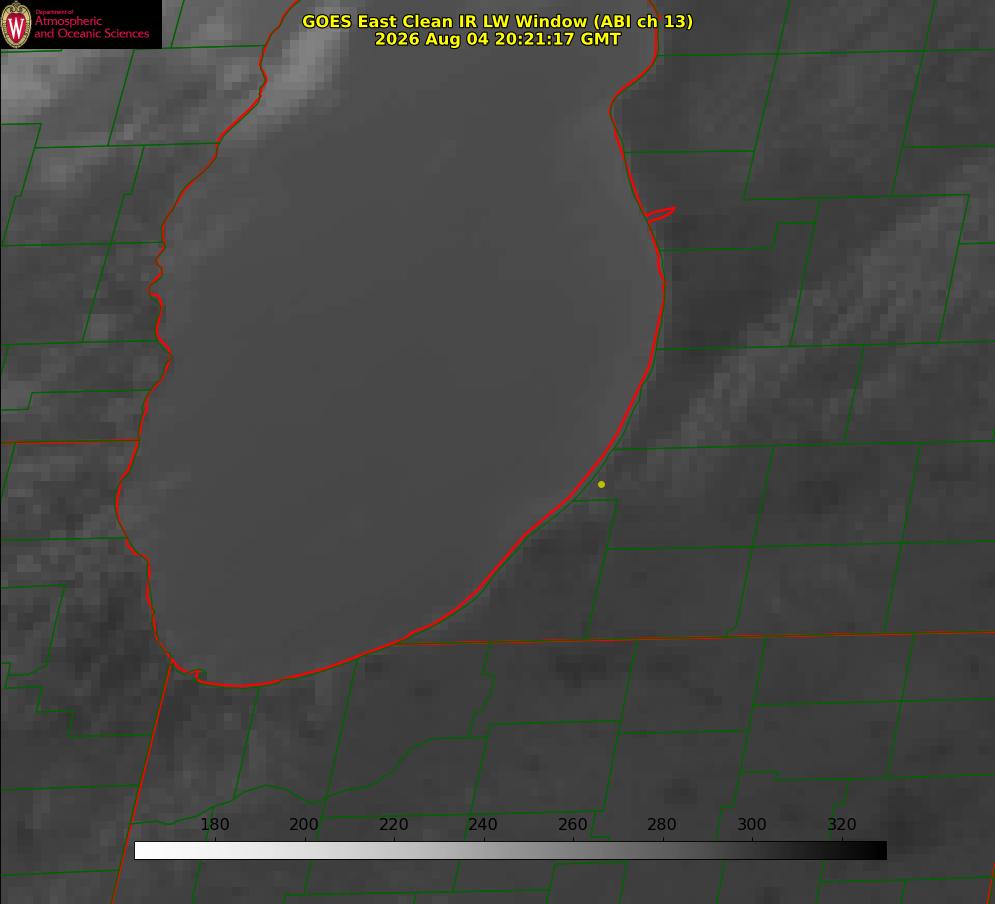
Task: Pick the 300 value on the colorbar
Action: [752, 824]
